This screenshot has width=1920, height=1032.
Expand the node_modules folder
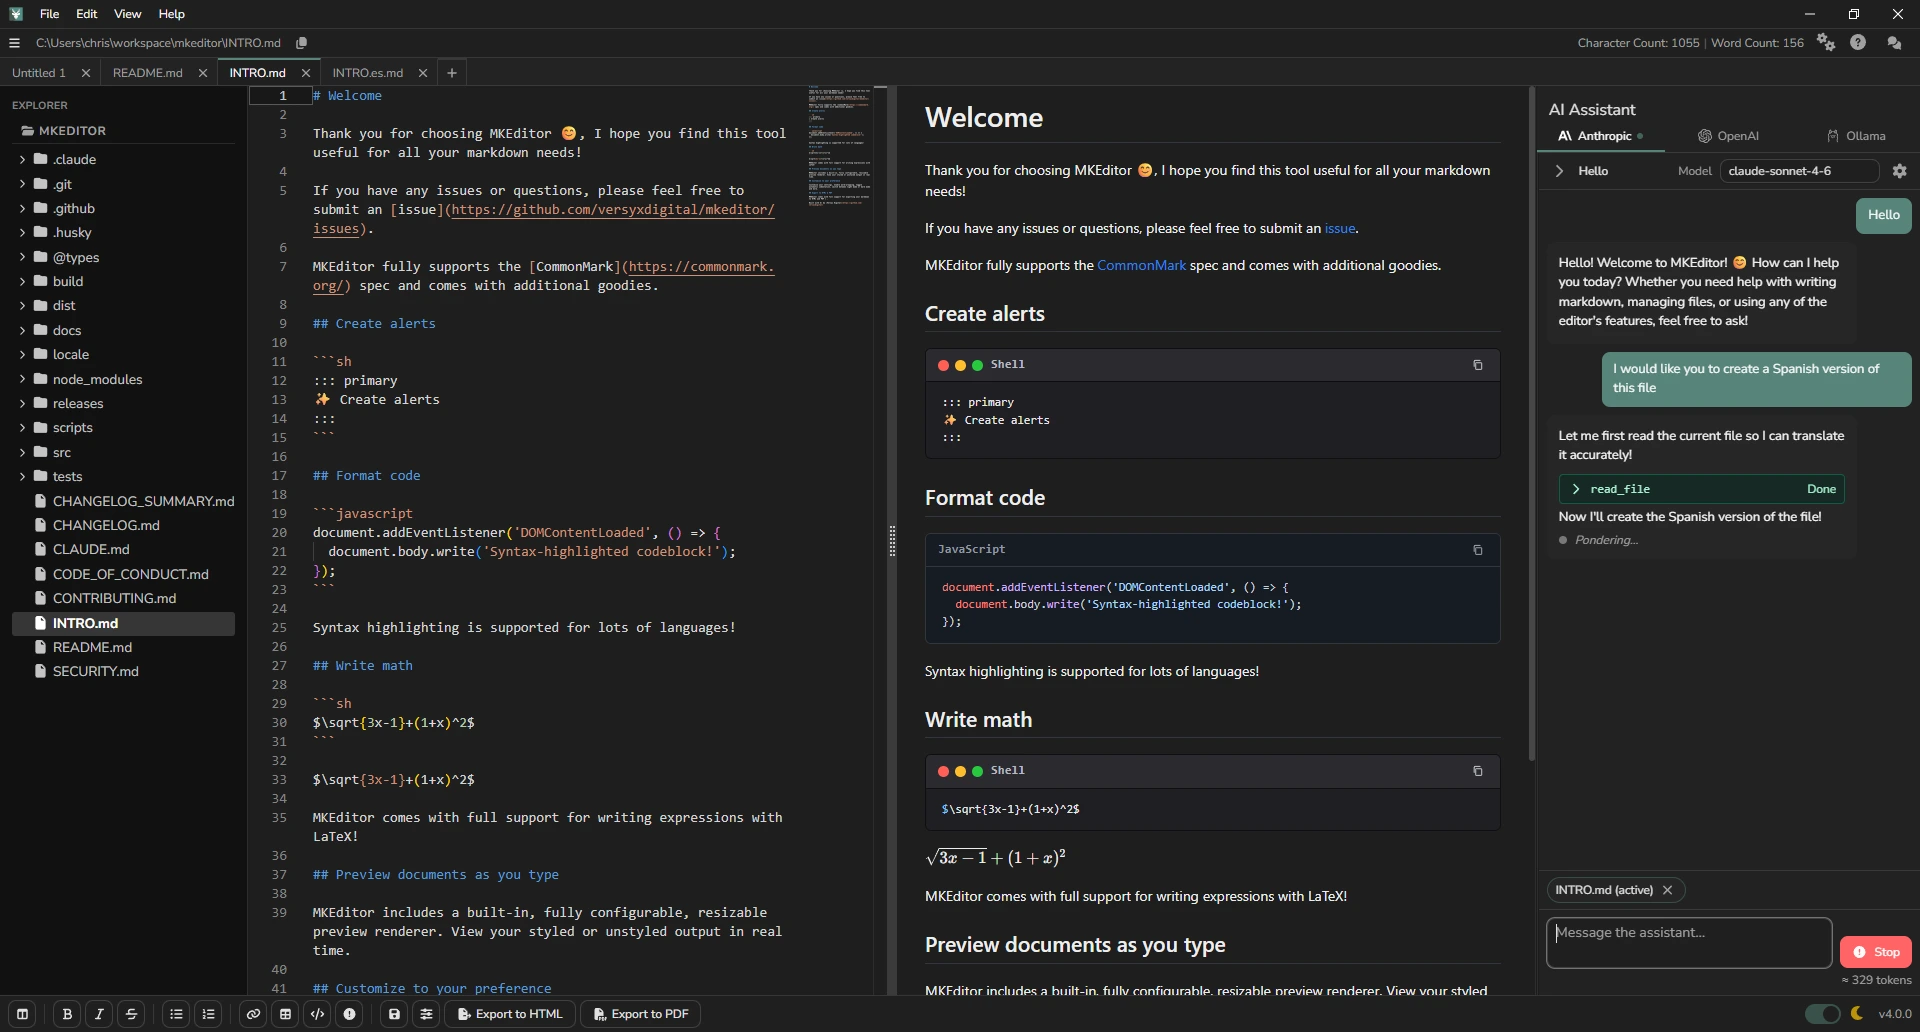[x=22, y=379]
